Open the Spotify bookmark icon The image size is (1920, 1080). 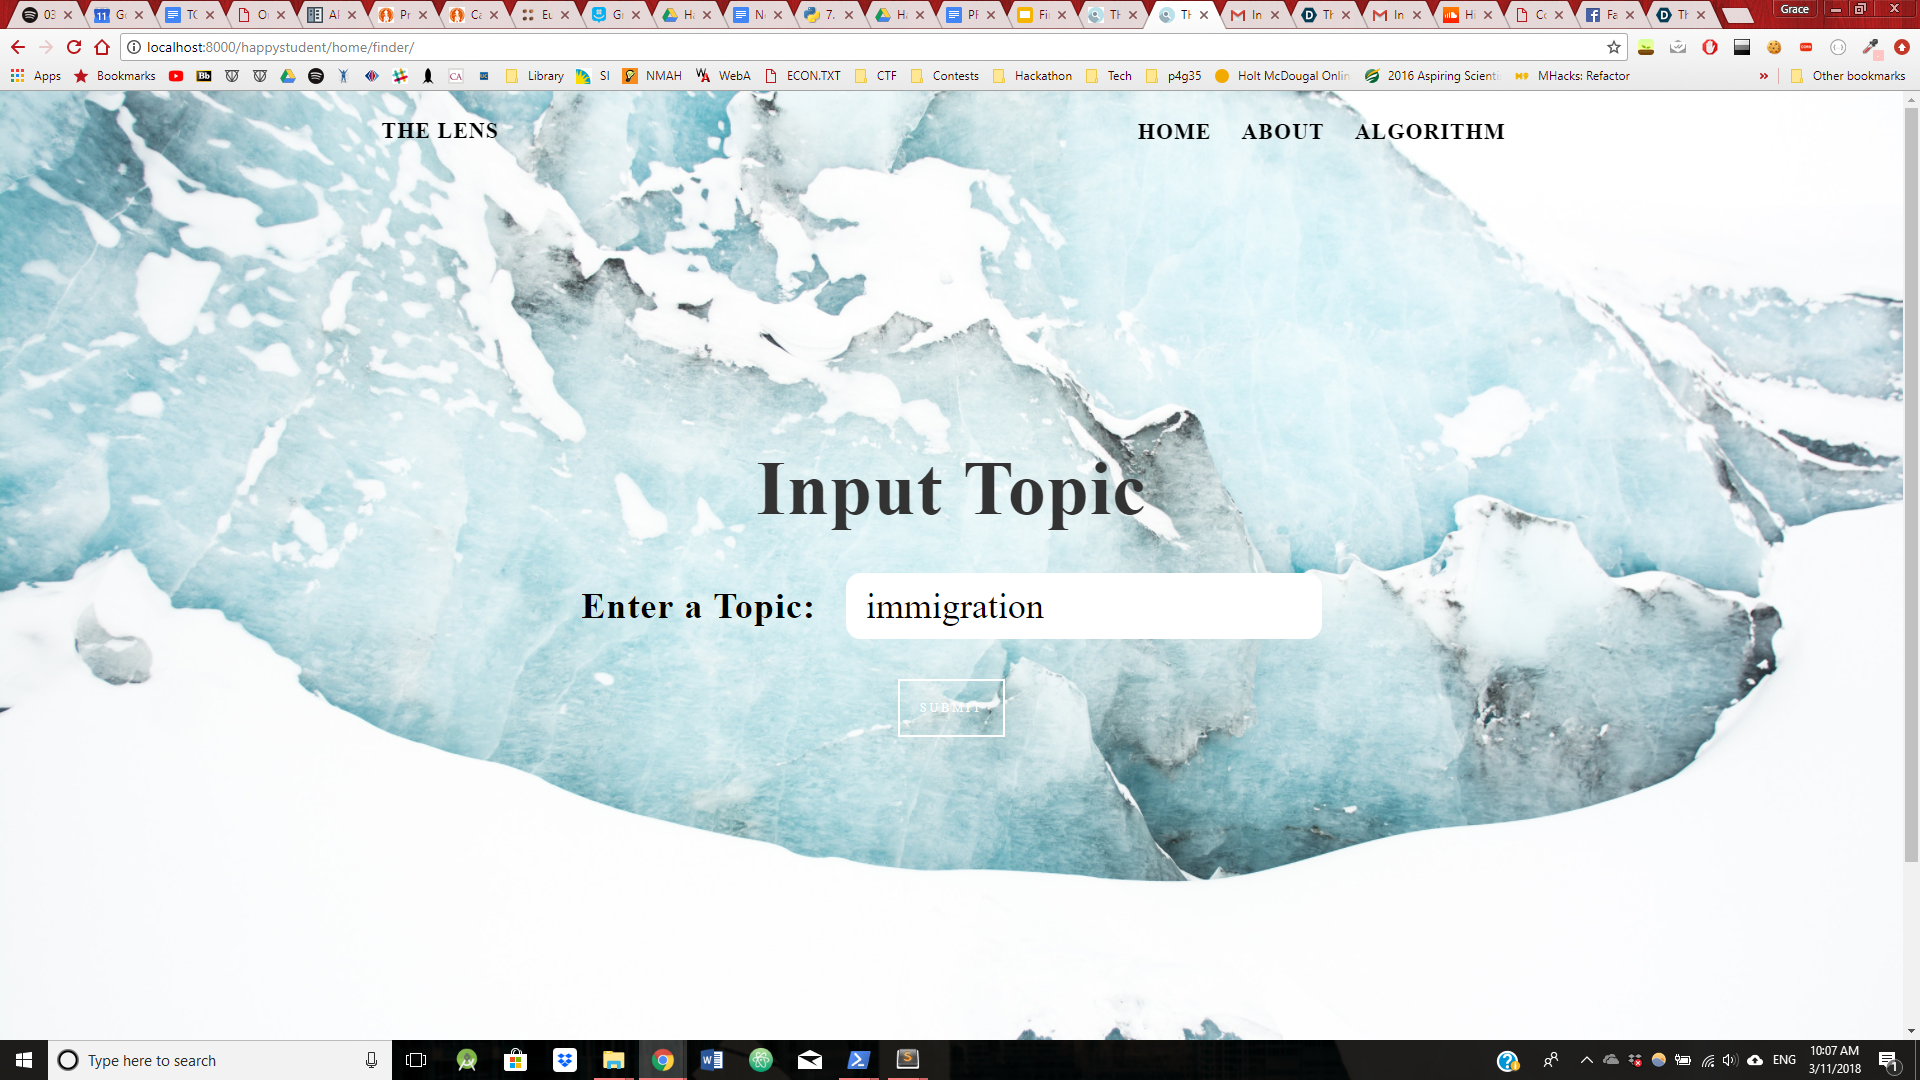tap(316, 76)
